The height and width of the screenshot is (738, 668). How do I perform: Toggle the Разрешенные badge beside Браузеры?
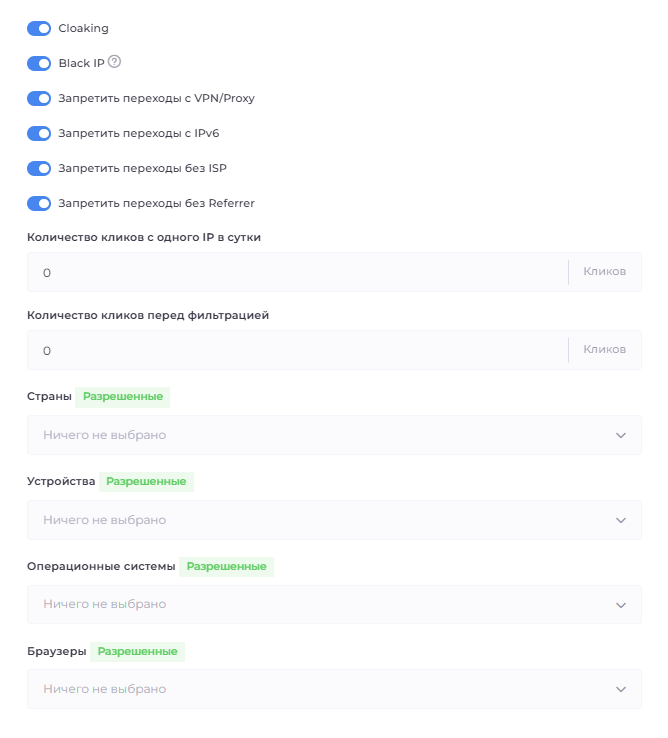click(137, 651)
